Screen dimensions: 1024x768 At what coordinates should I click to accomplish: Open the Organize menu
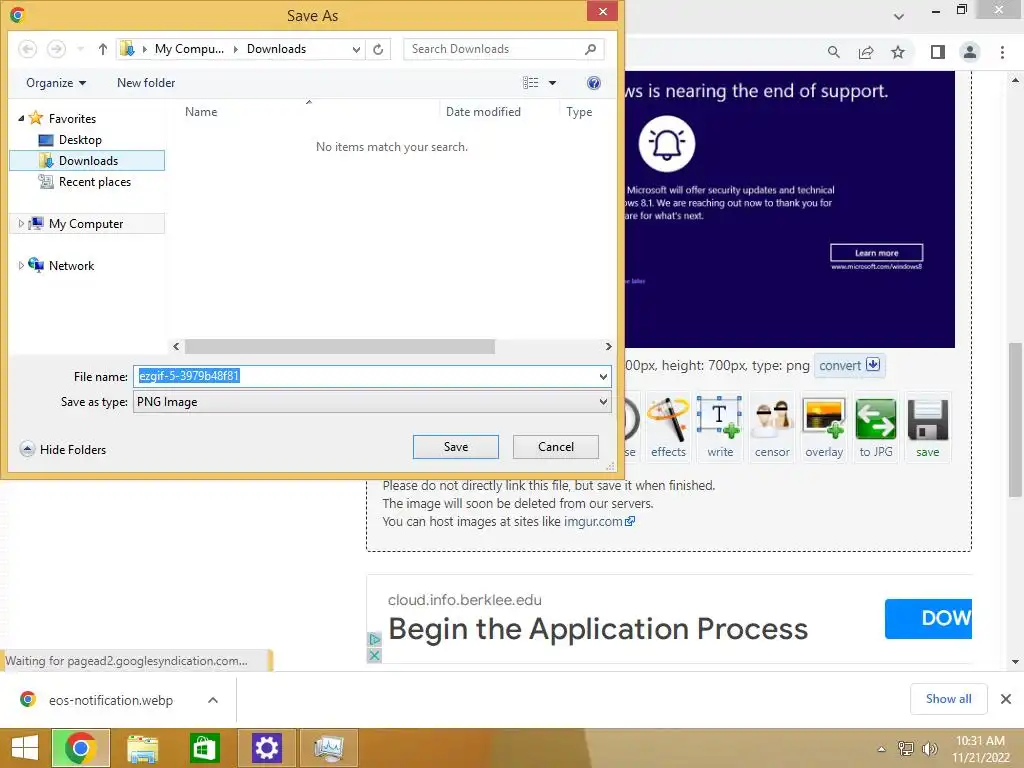56,83
